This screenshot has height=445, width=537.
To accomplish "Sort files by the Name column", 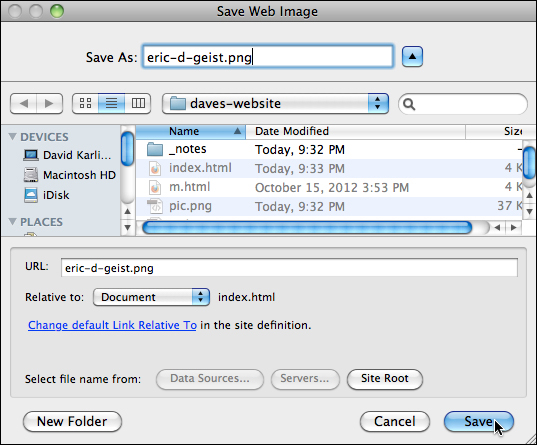I will (x=191, y=131).
